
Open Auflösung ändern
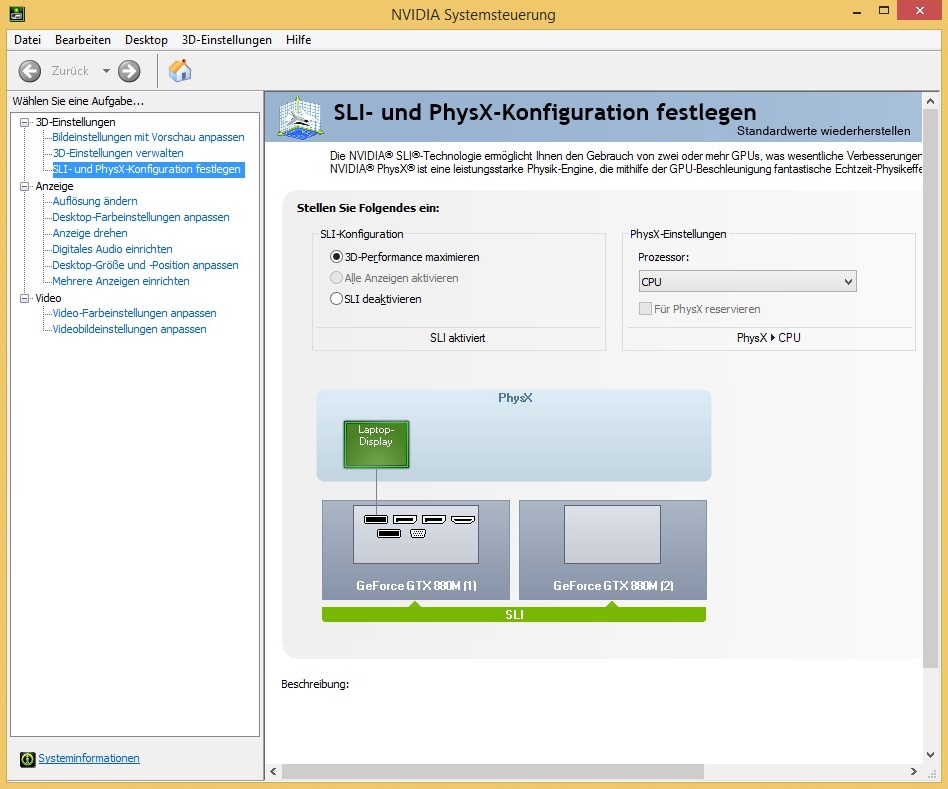point(95,201)
